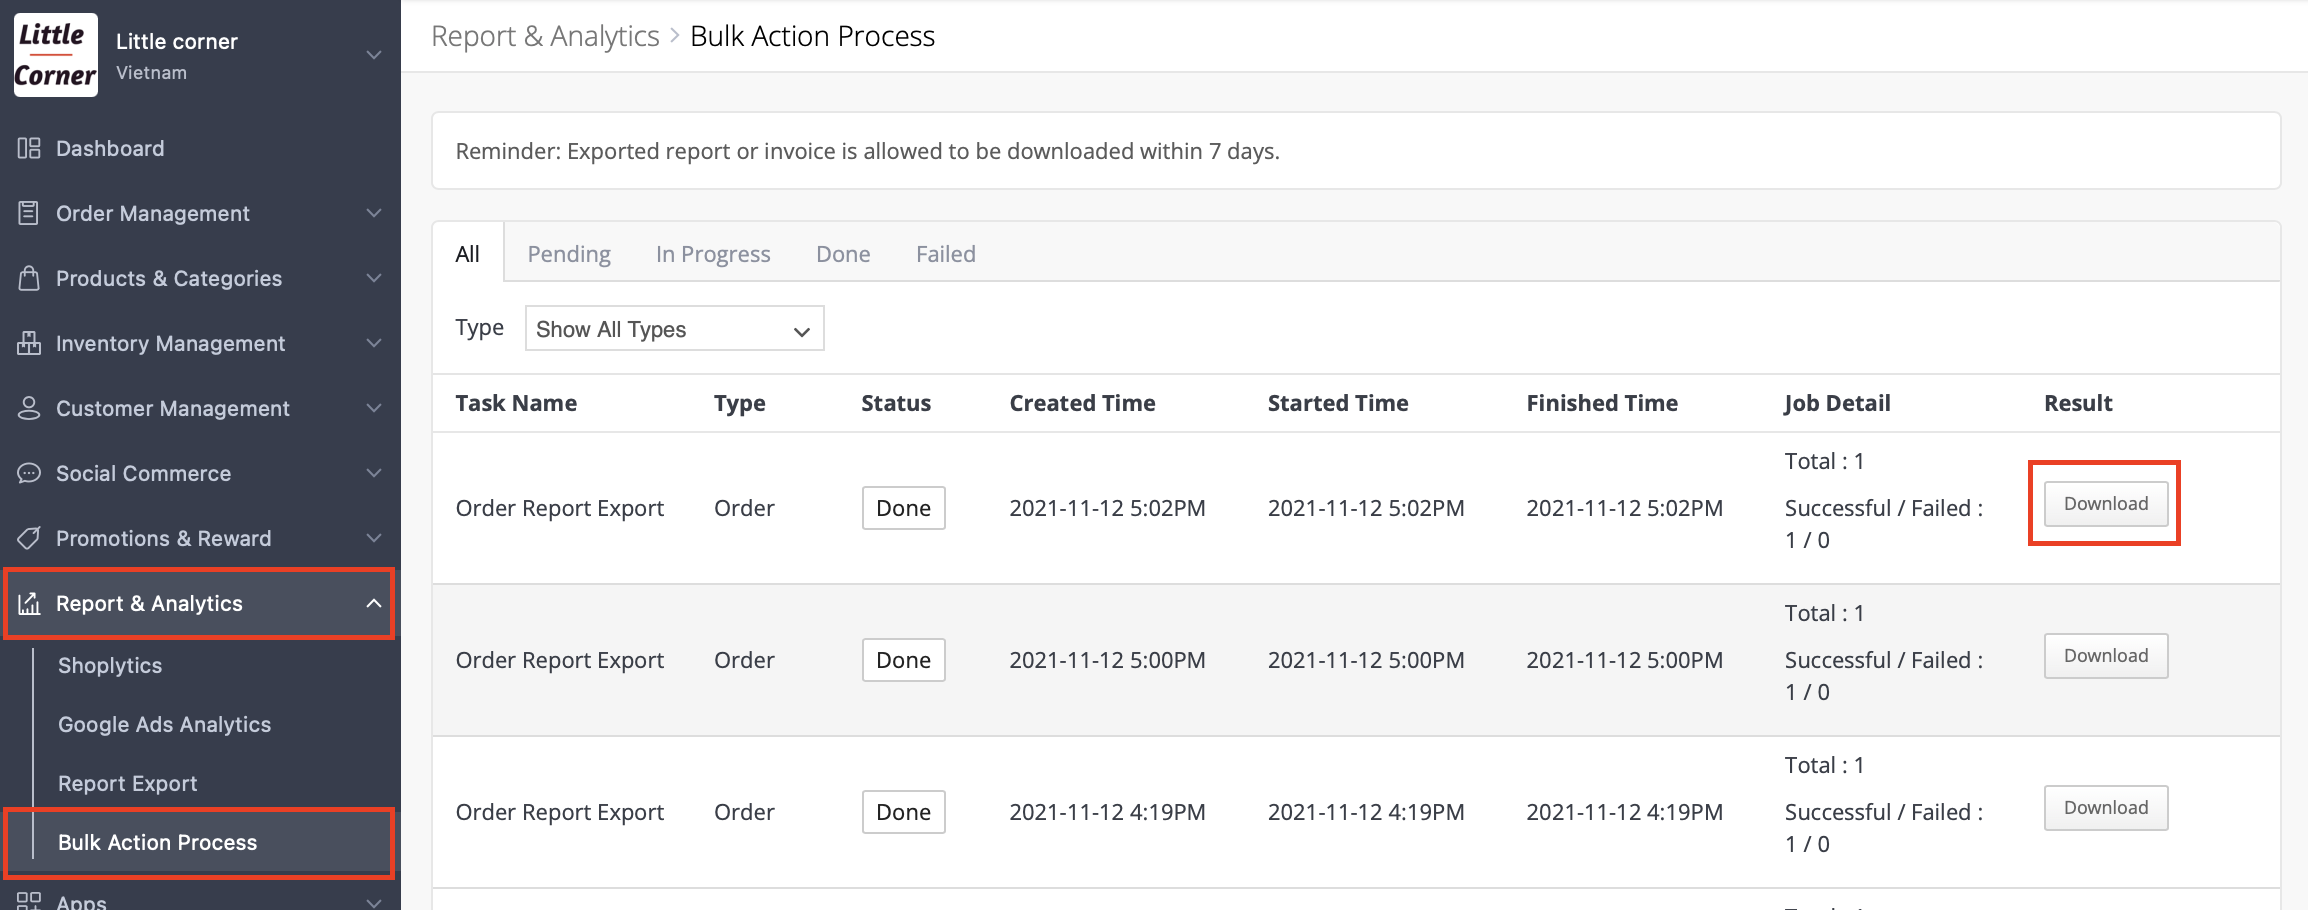Open Report Export submenu item
Viewport: 2308px width, 910px height.
click(127, 783)
